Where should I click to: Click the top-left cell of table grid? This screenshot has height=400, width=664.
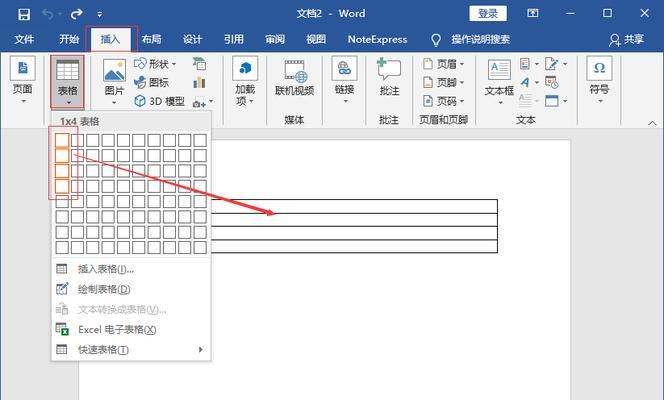[62, 140]
